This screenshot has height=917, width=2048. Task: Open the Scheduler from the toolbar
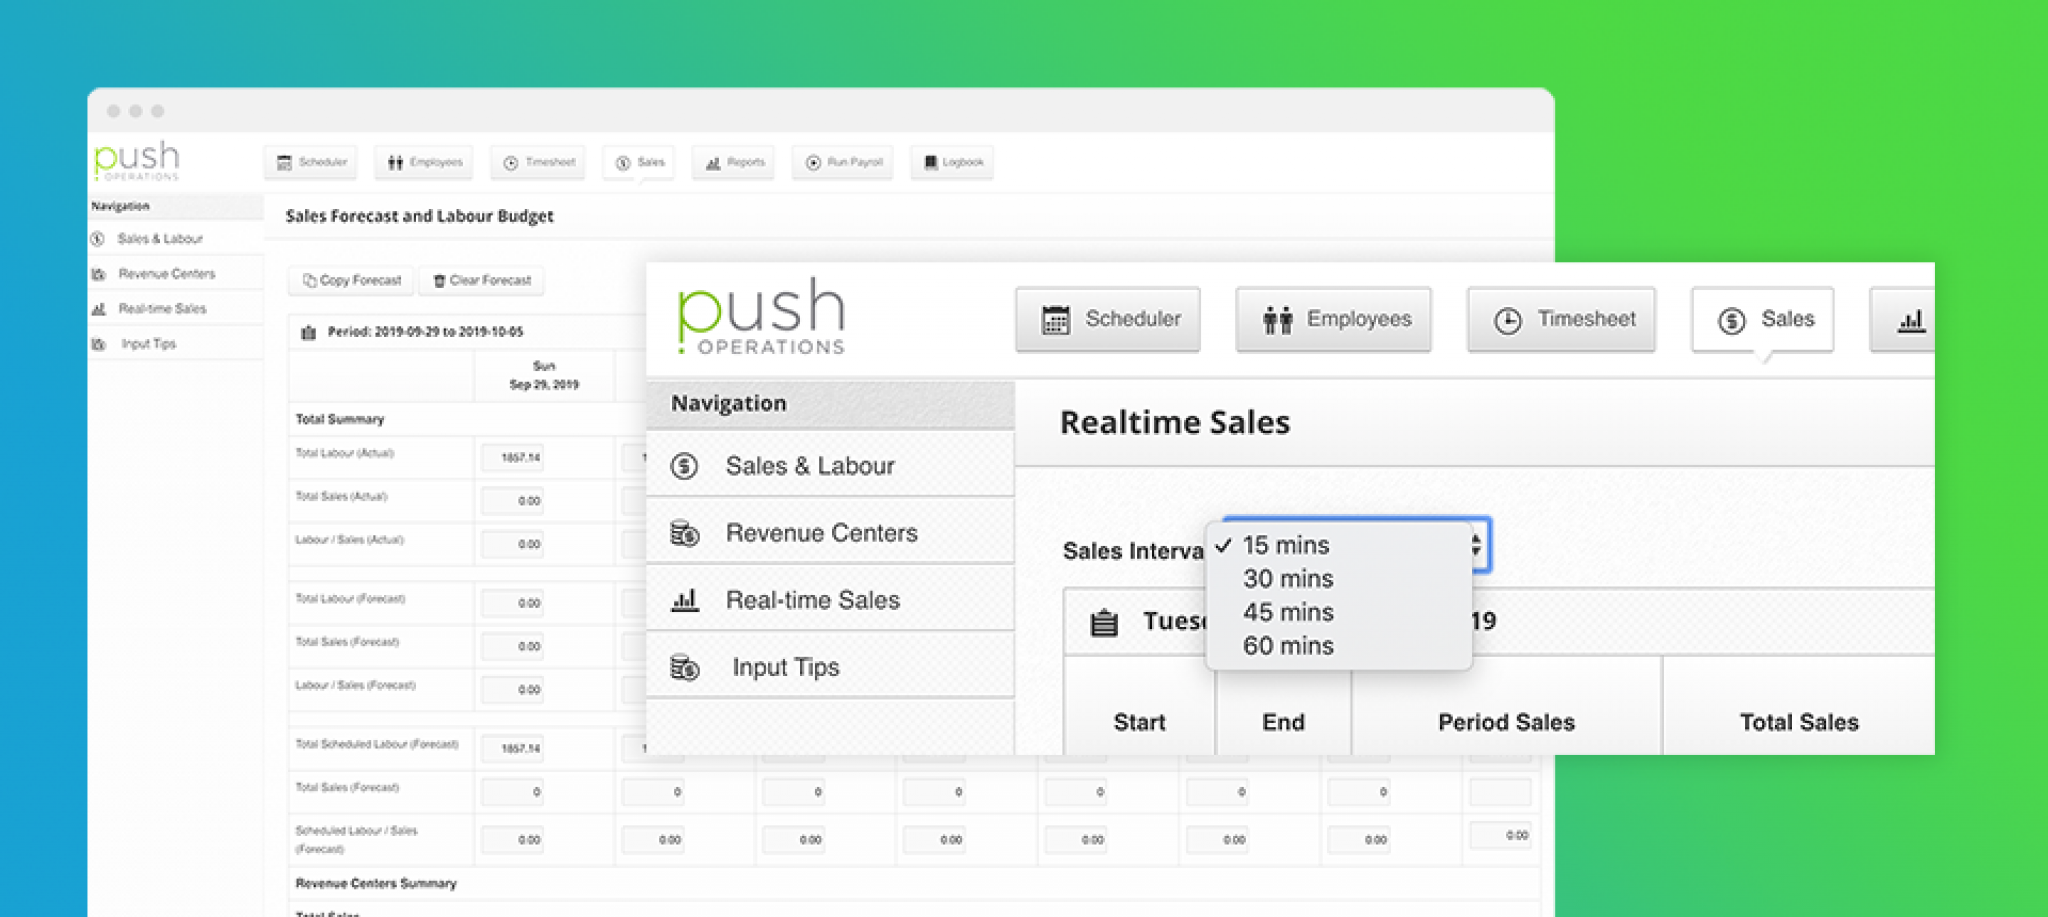[1107, 319]
